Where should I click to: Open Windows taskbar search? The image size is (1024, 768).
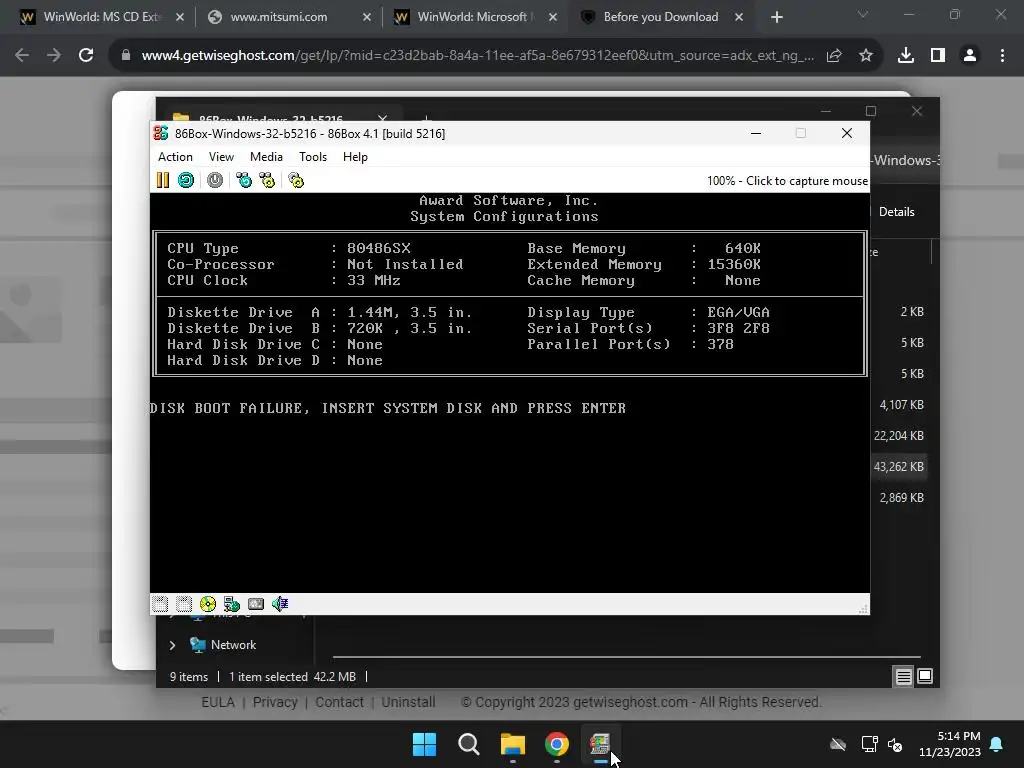(468, 744)
